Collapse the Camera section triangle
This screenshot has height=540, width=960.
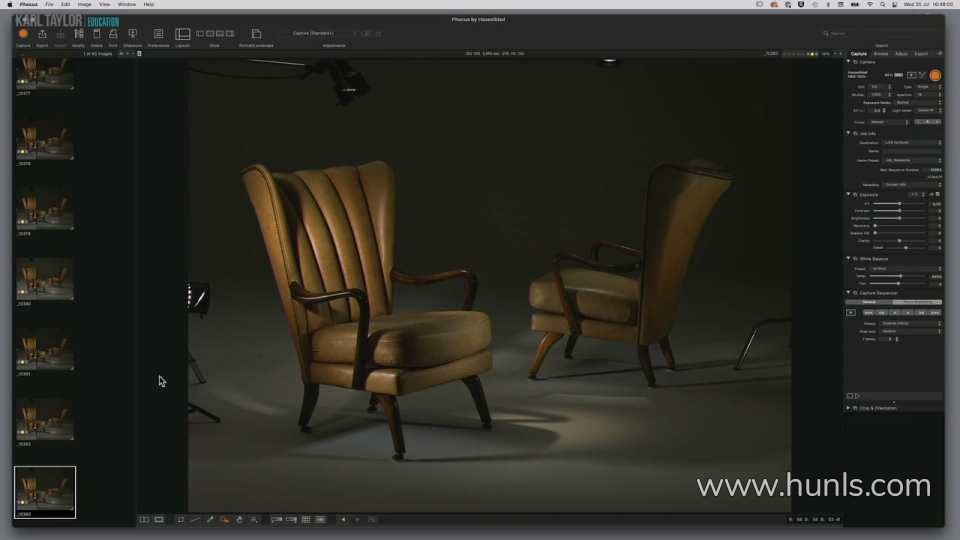point(849,62)
